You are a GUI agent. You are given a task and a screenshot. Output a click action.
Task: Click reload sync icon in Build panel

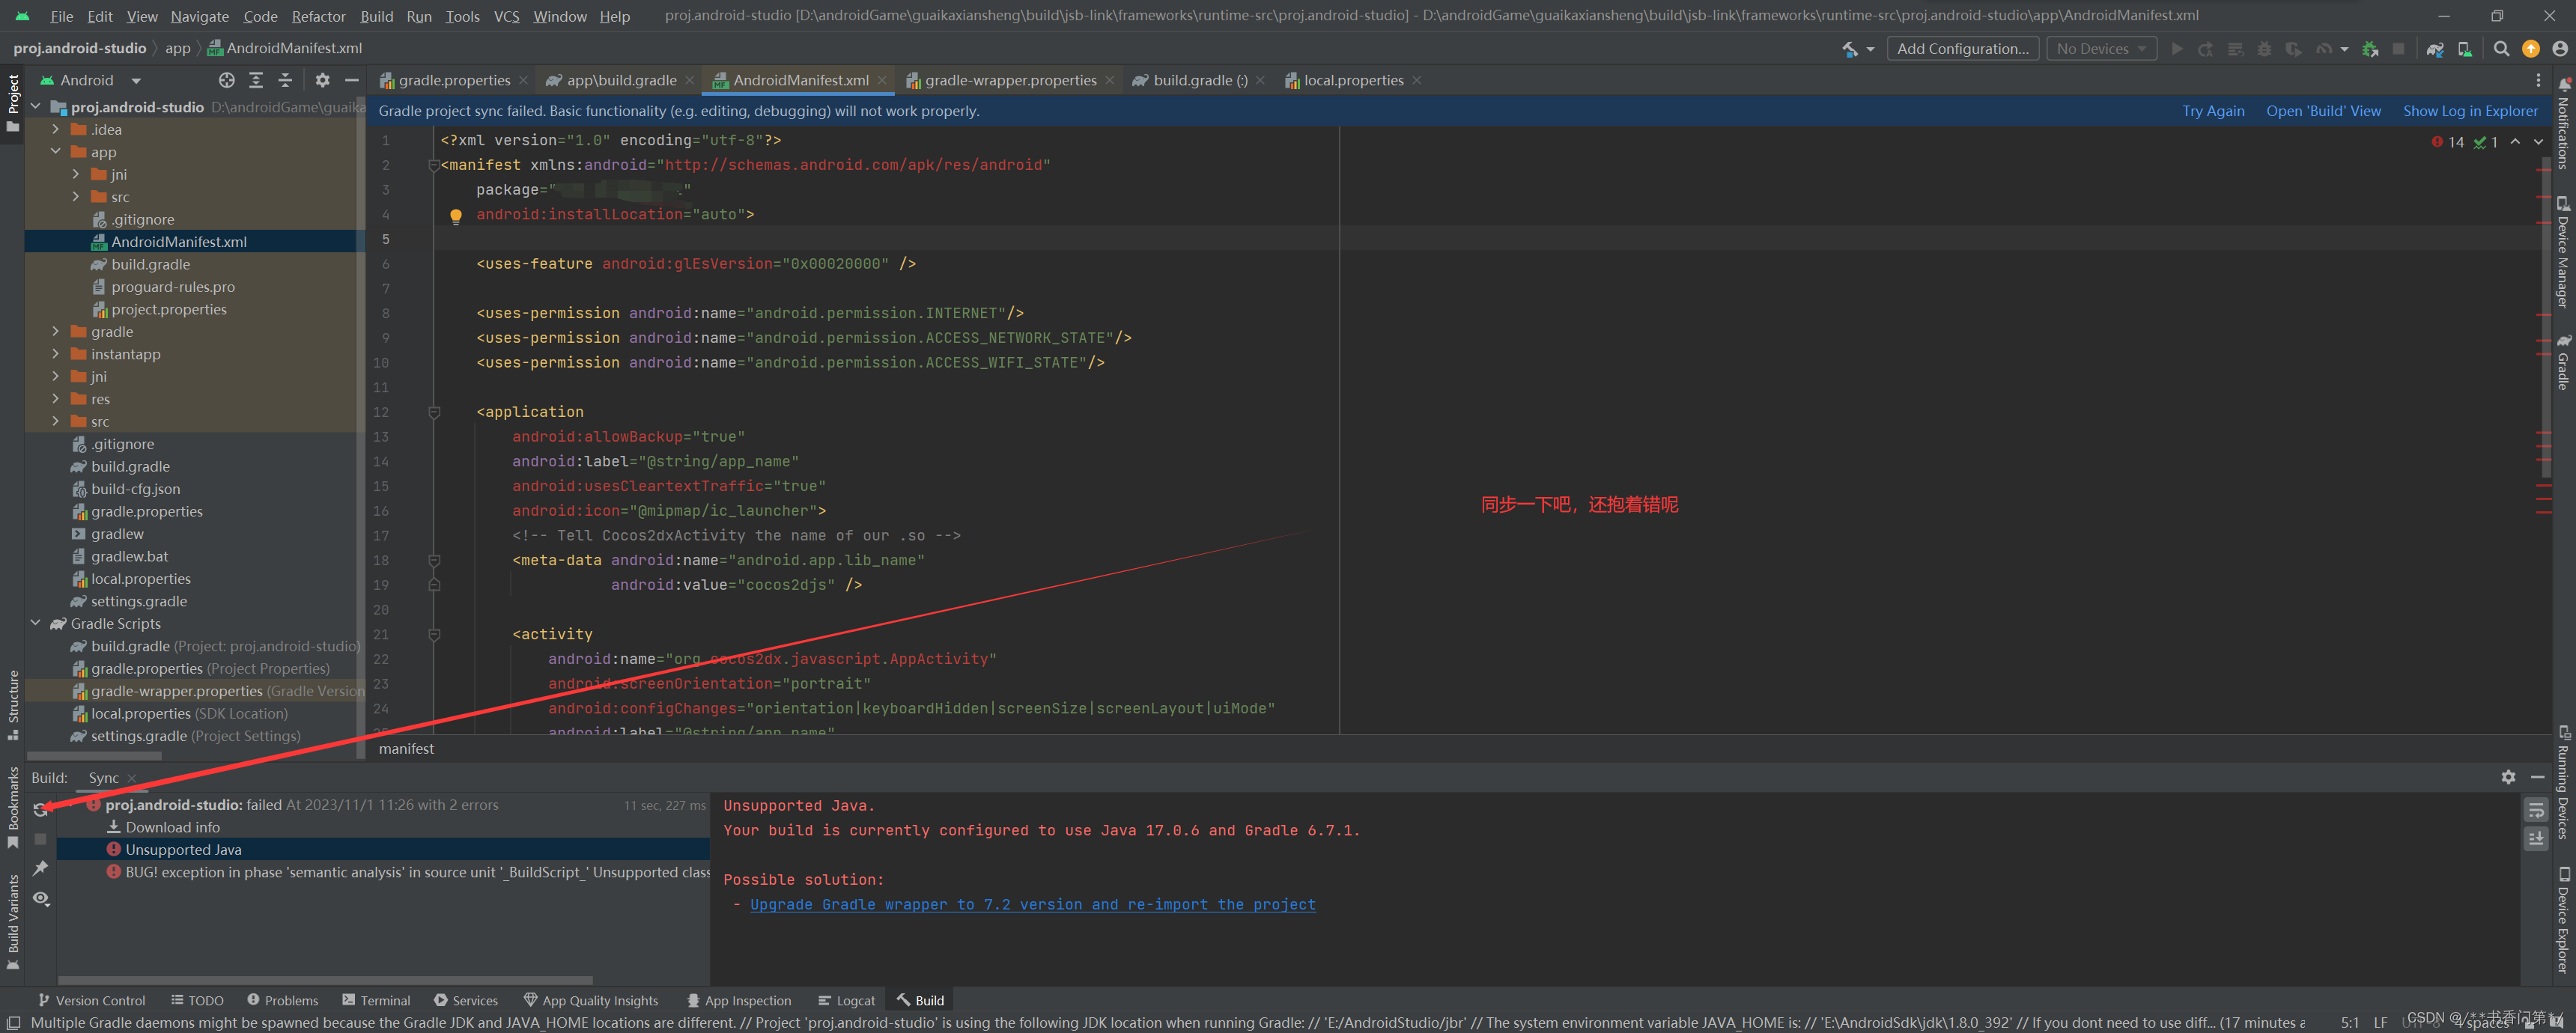pos(41,809)
